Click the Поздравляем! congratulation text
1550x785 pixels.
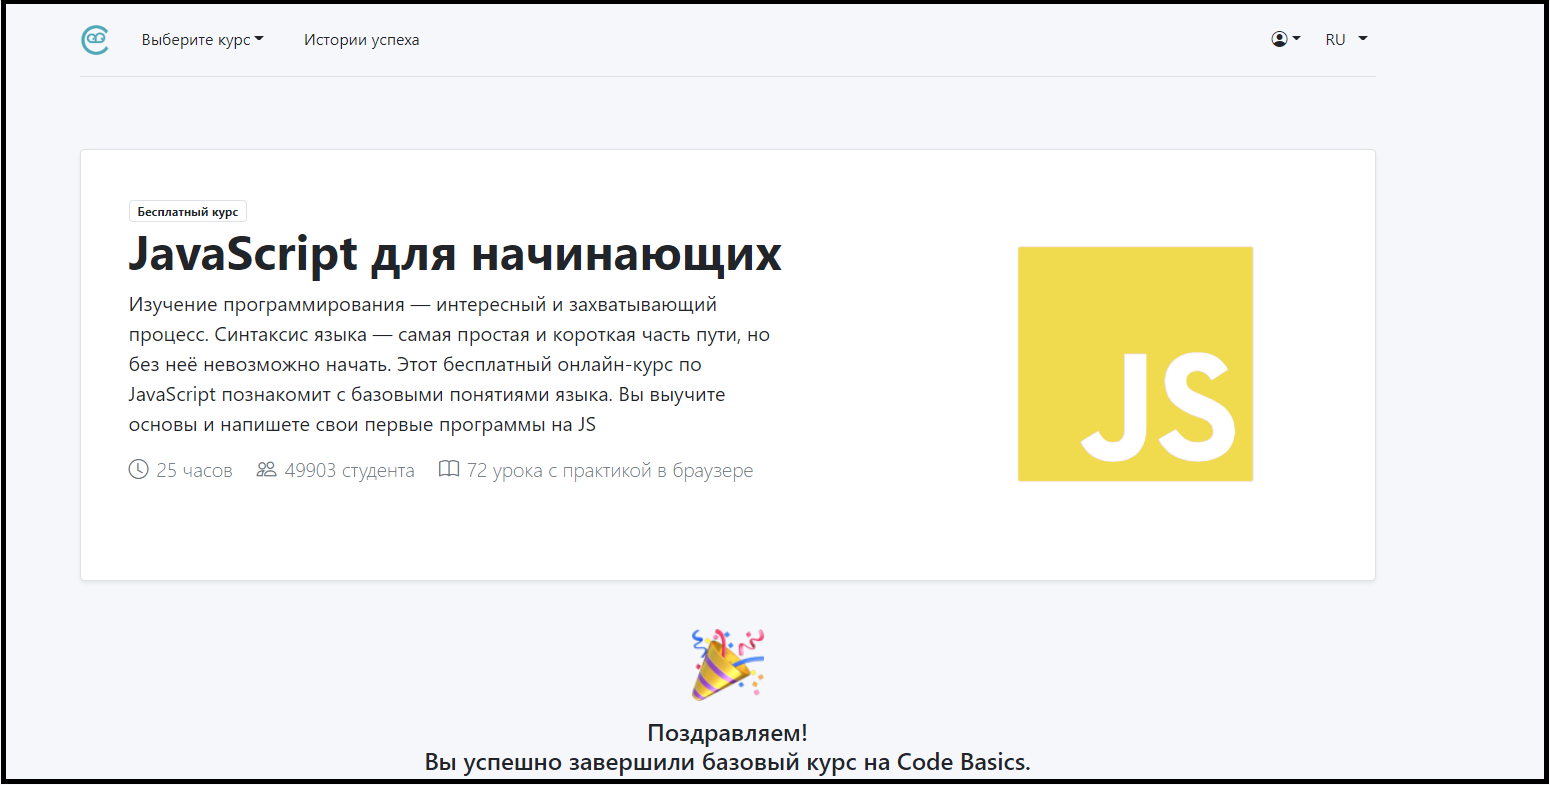click(x=727, y=733)
